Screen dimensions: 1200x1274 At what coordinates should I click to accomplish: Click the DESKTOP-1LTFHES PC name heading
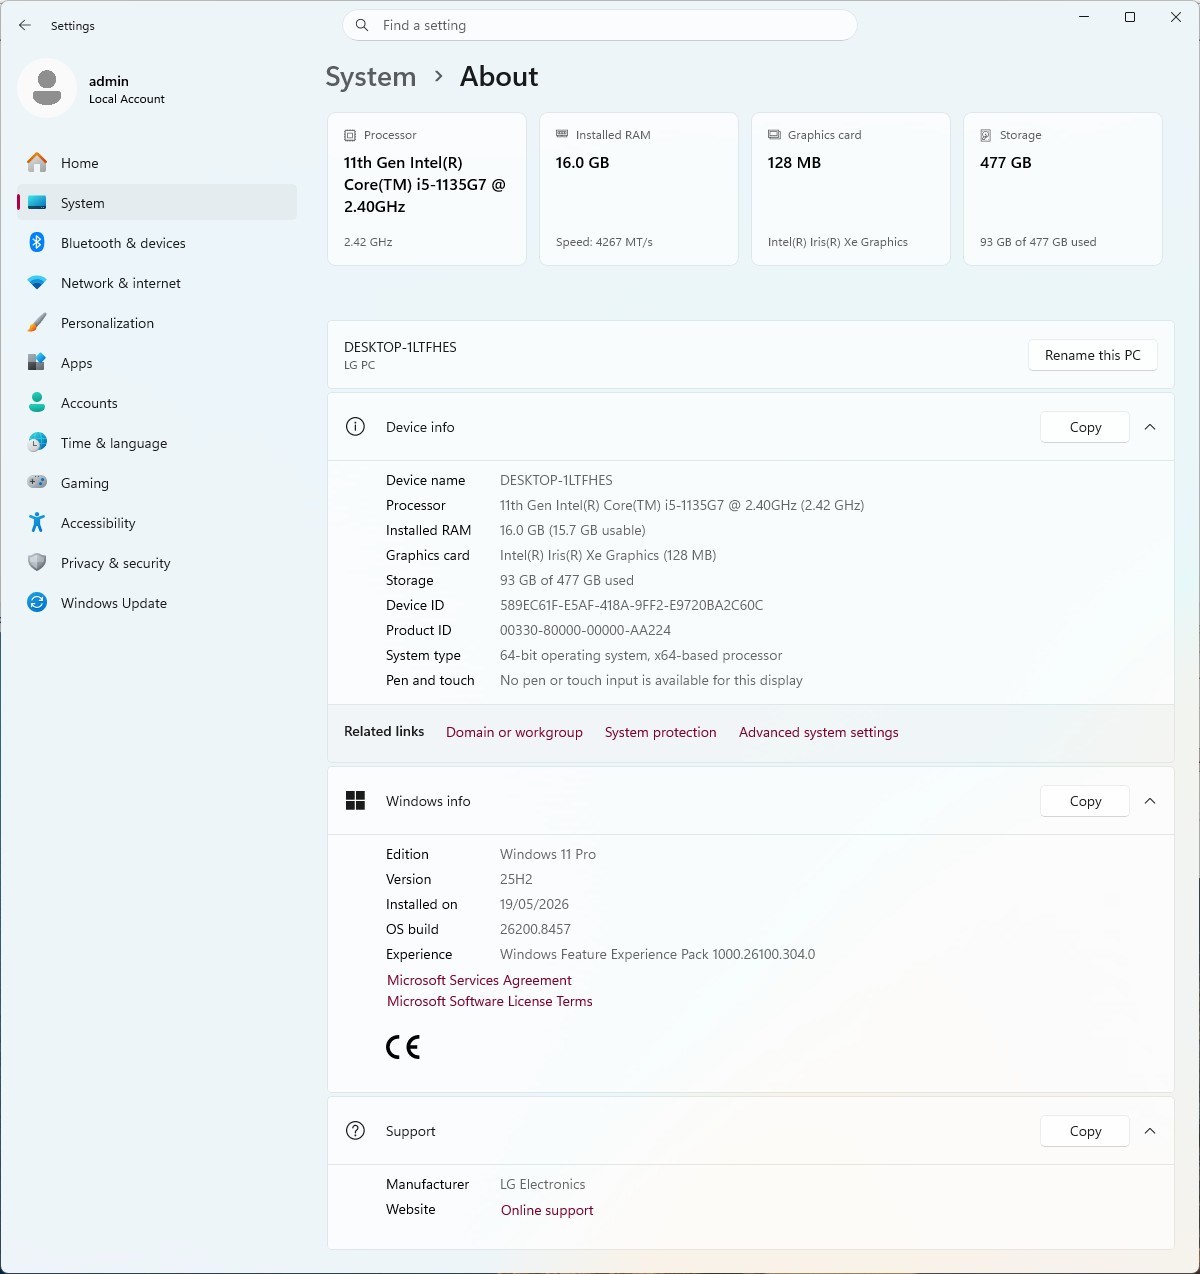(x=400, y=347)
